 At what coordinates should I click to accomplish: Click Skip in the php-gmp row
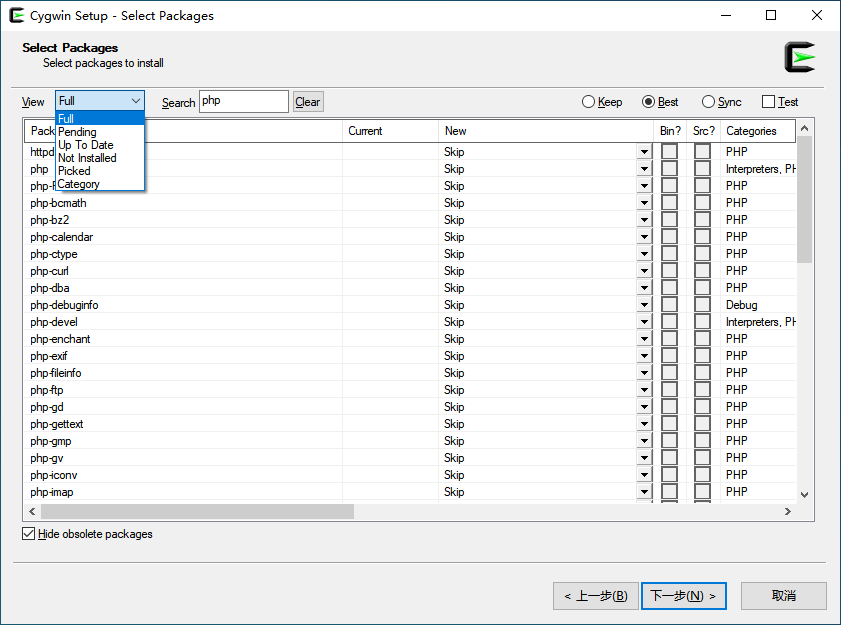454,441
